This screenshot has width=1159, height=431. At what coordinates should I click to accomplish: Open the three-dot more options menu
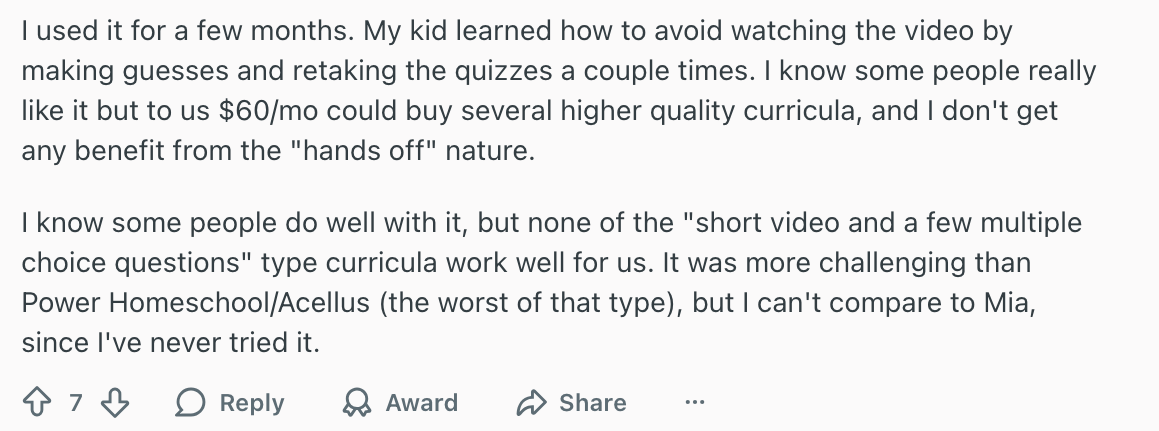[695, 402]
